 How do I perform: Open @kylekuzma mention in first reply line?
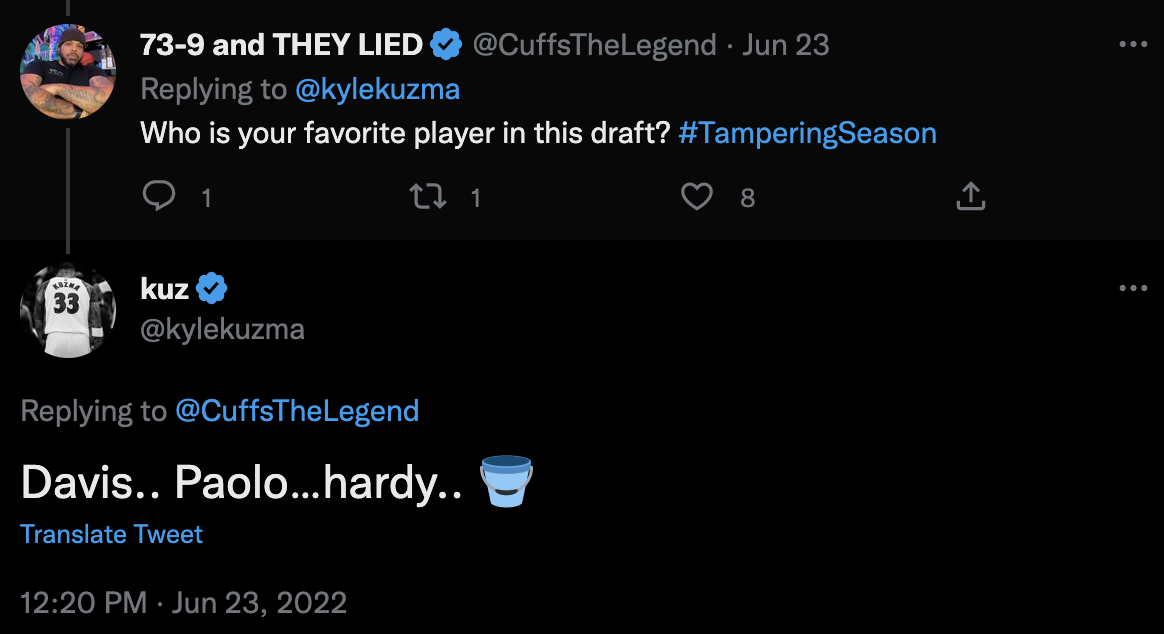pyautogui.click(x=377, y=89)
